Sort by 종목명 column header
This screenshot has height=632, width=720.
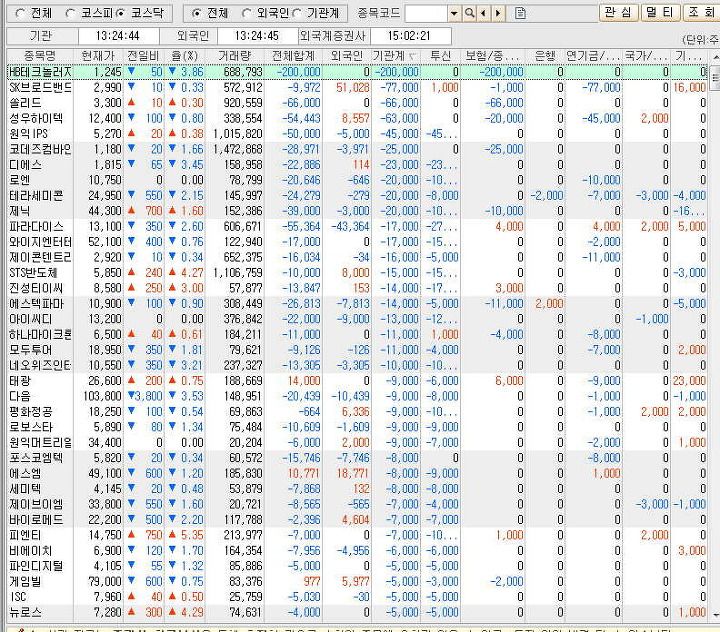pos(40,56)
